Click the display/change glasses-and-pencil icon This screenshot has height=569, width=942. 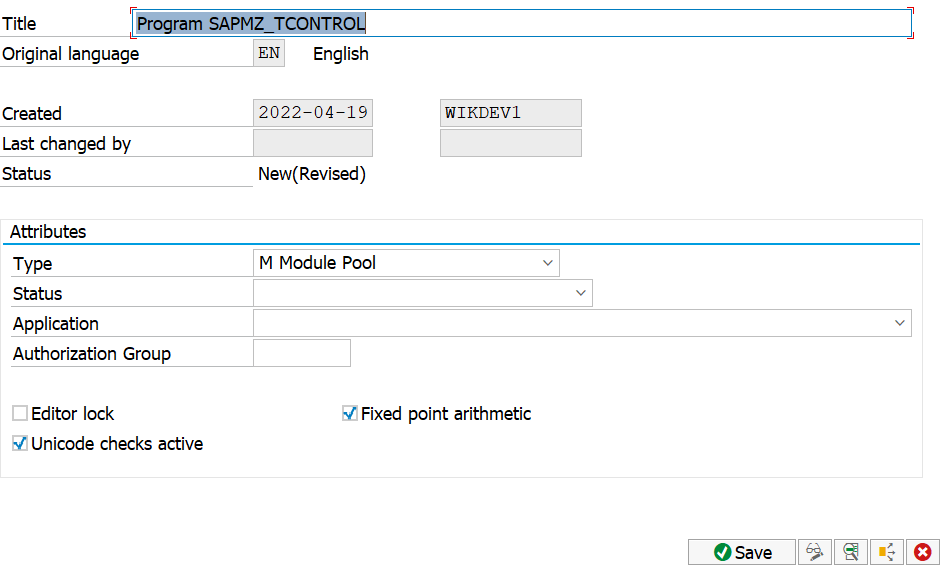(x=815, y=552)
